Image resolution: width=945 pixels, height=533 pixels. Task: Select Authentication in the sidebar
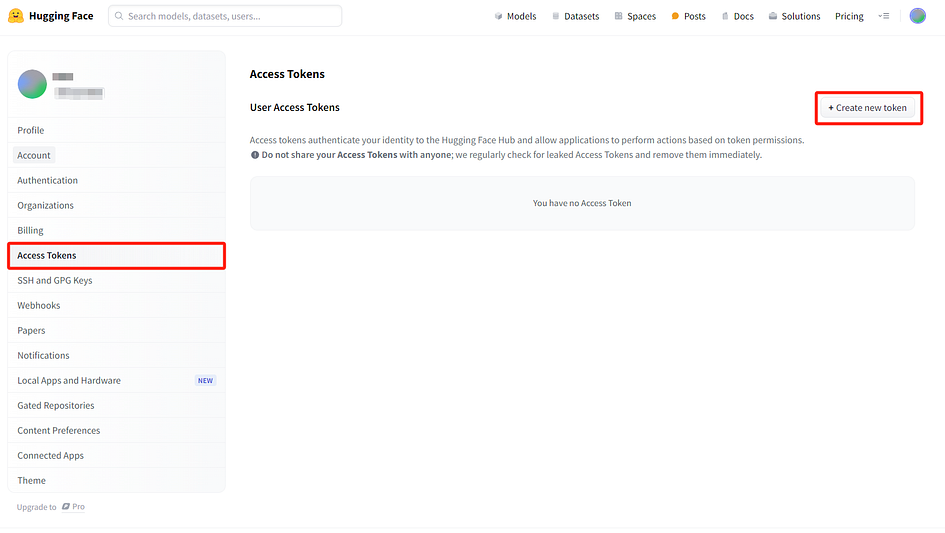pos(116,180)
